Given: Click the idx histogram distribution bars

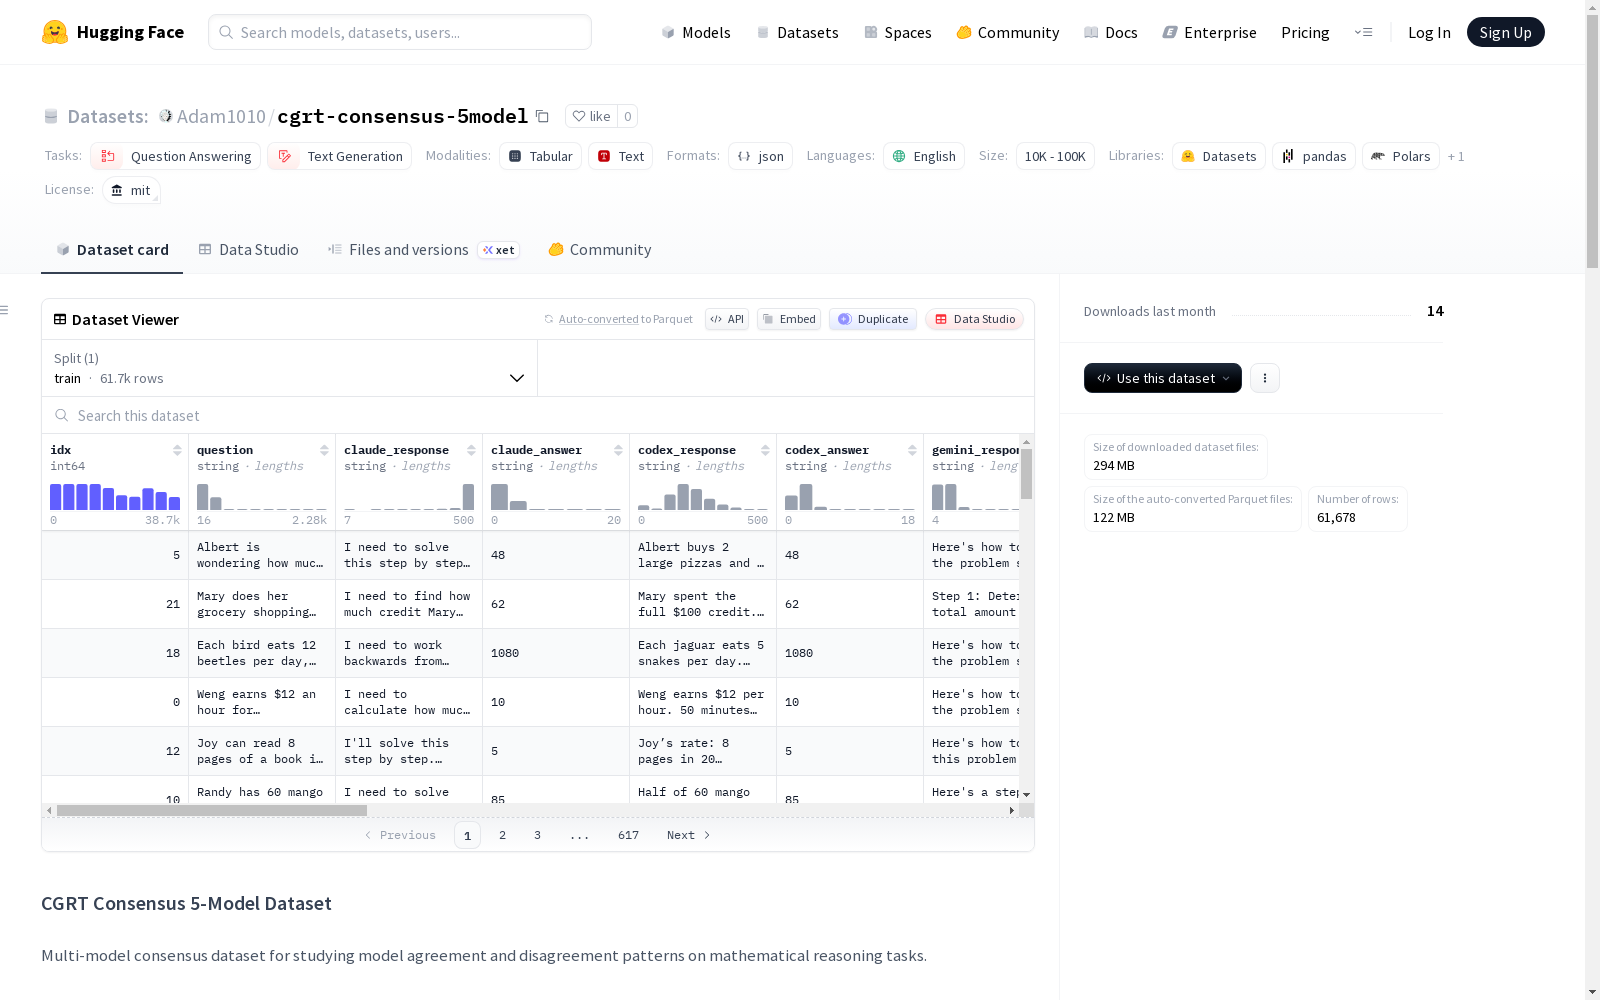Looking at the screenshot, I should point(115,497).
